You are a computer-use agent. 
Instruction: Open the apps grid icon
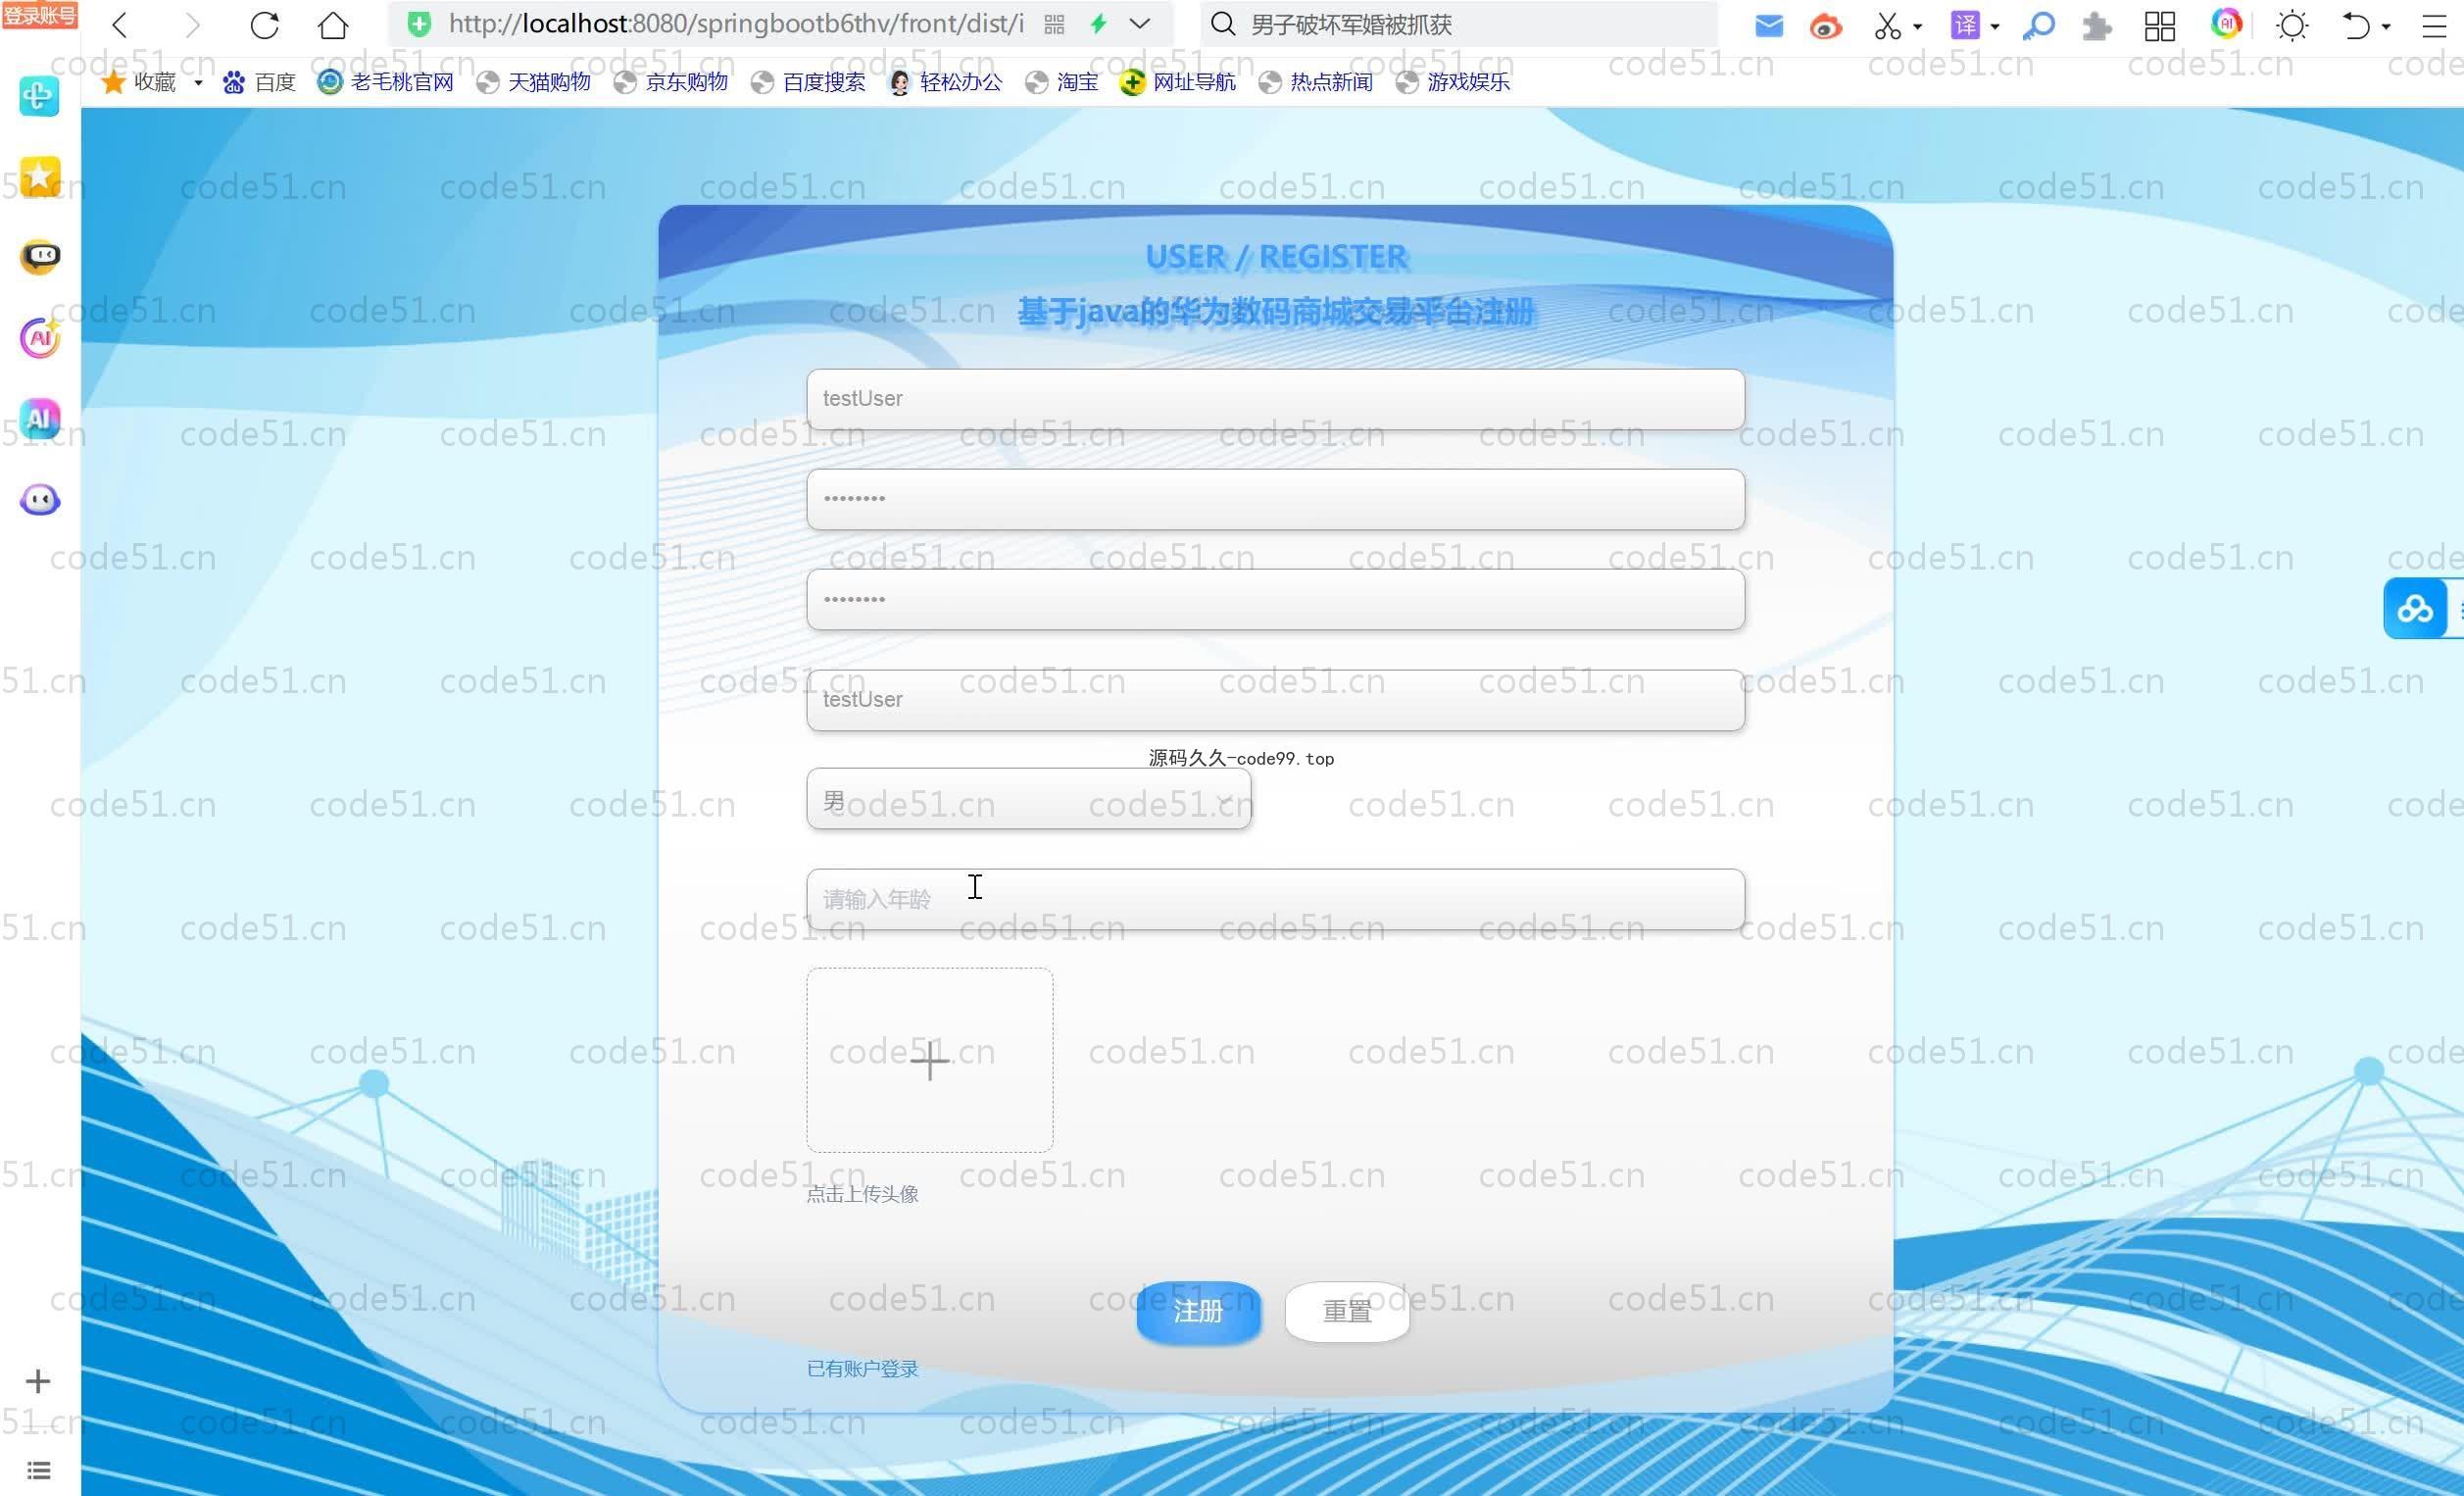coord(2160,26)
